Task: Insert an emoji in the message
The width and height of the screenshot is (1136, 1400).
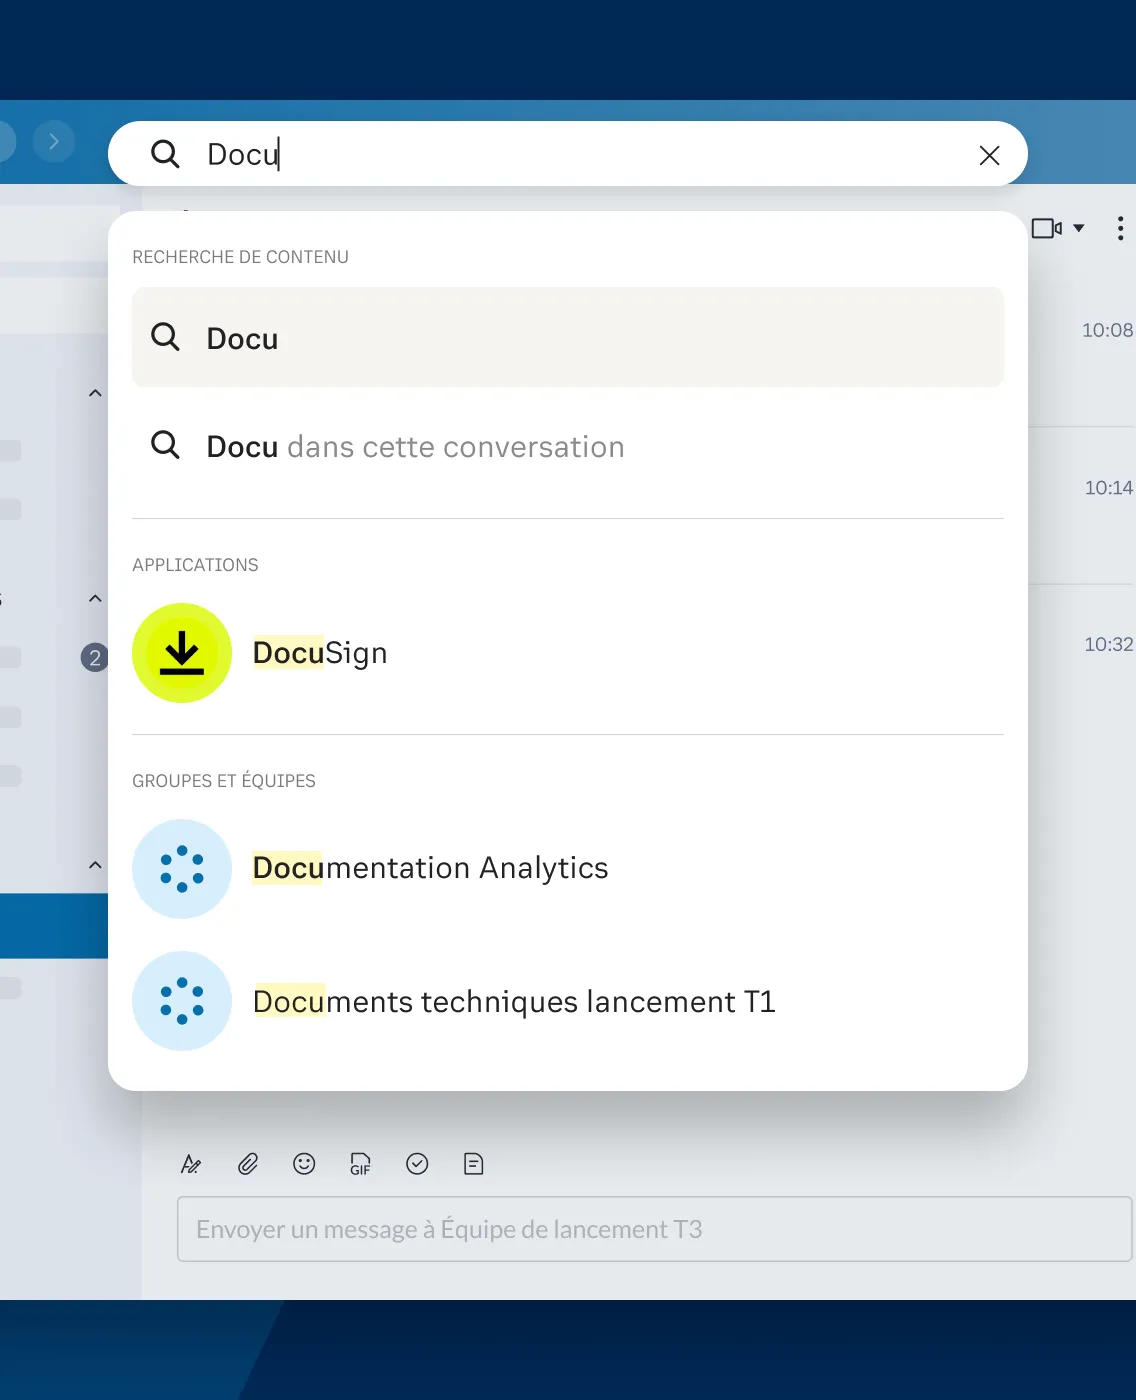Action: (x=304, y=1163)
